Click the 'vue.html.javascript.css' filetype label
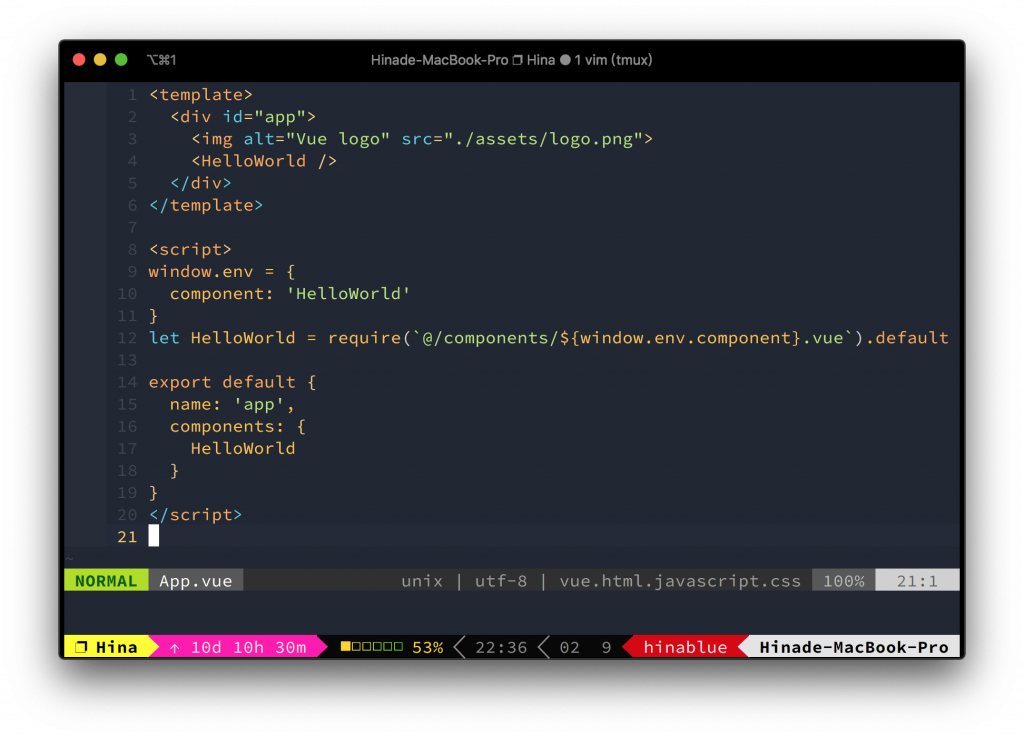 pos(680,580)
